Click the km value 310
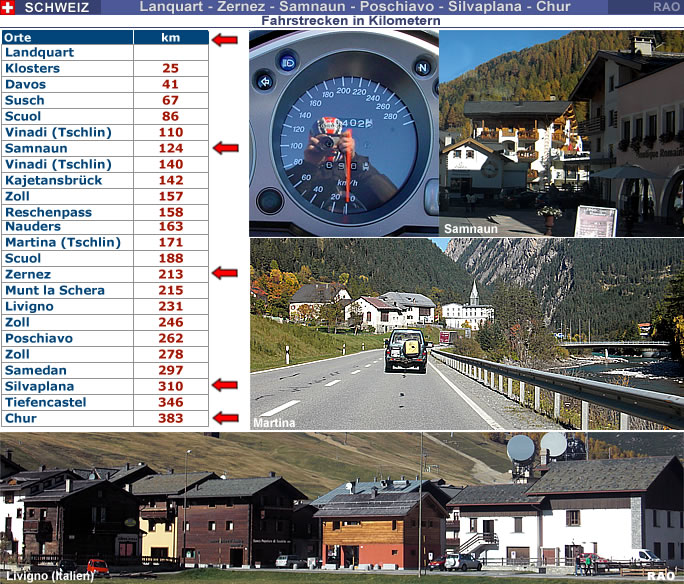 click(x=171, y=386)
